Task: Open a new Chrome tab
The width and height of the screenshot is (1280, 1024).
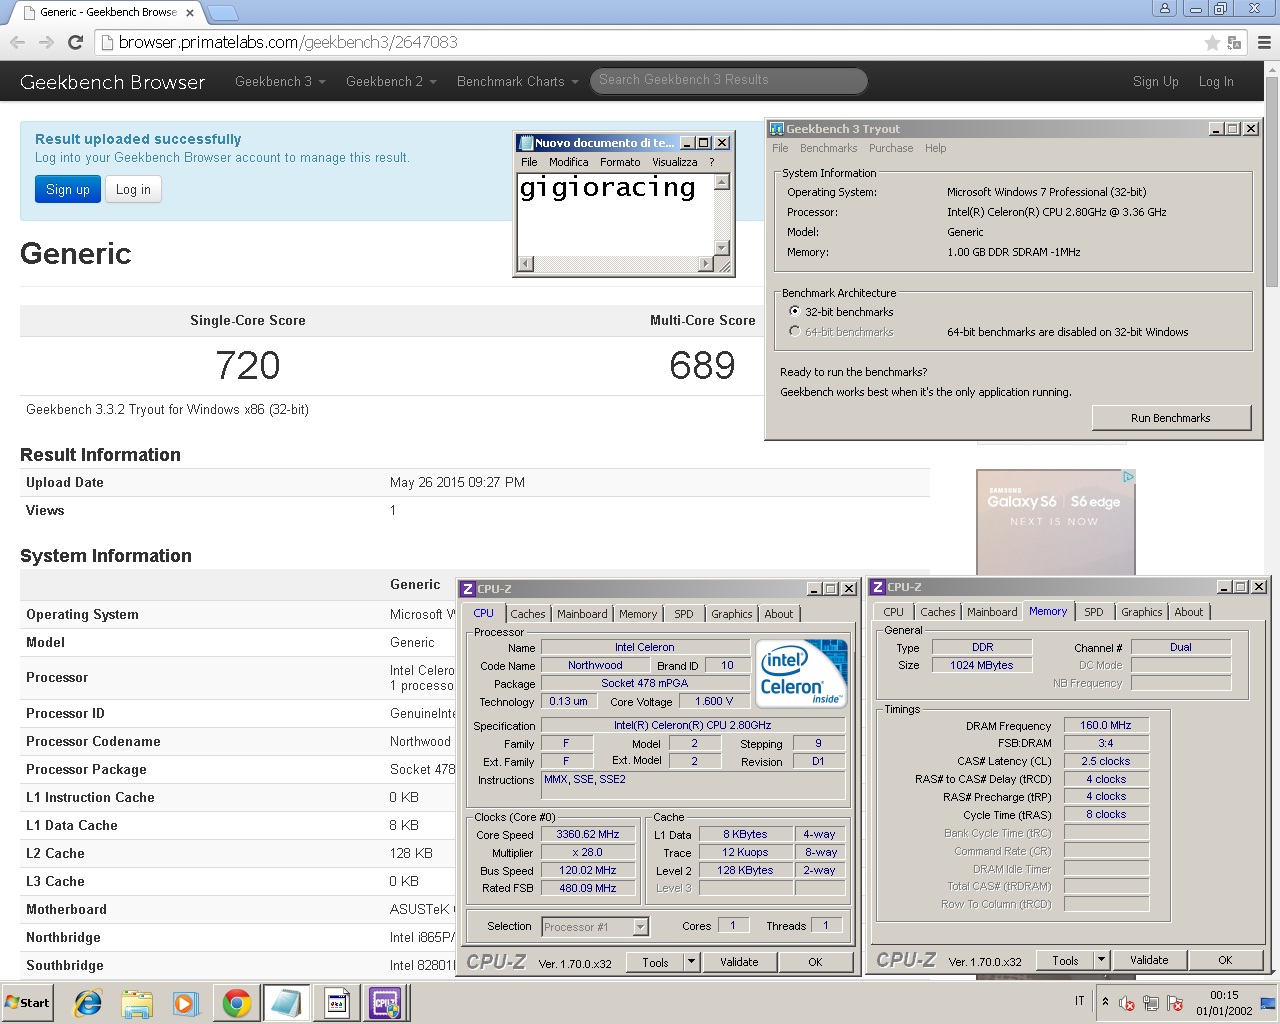Action: click(x=222, y=13)
